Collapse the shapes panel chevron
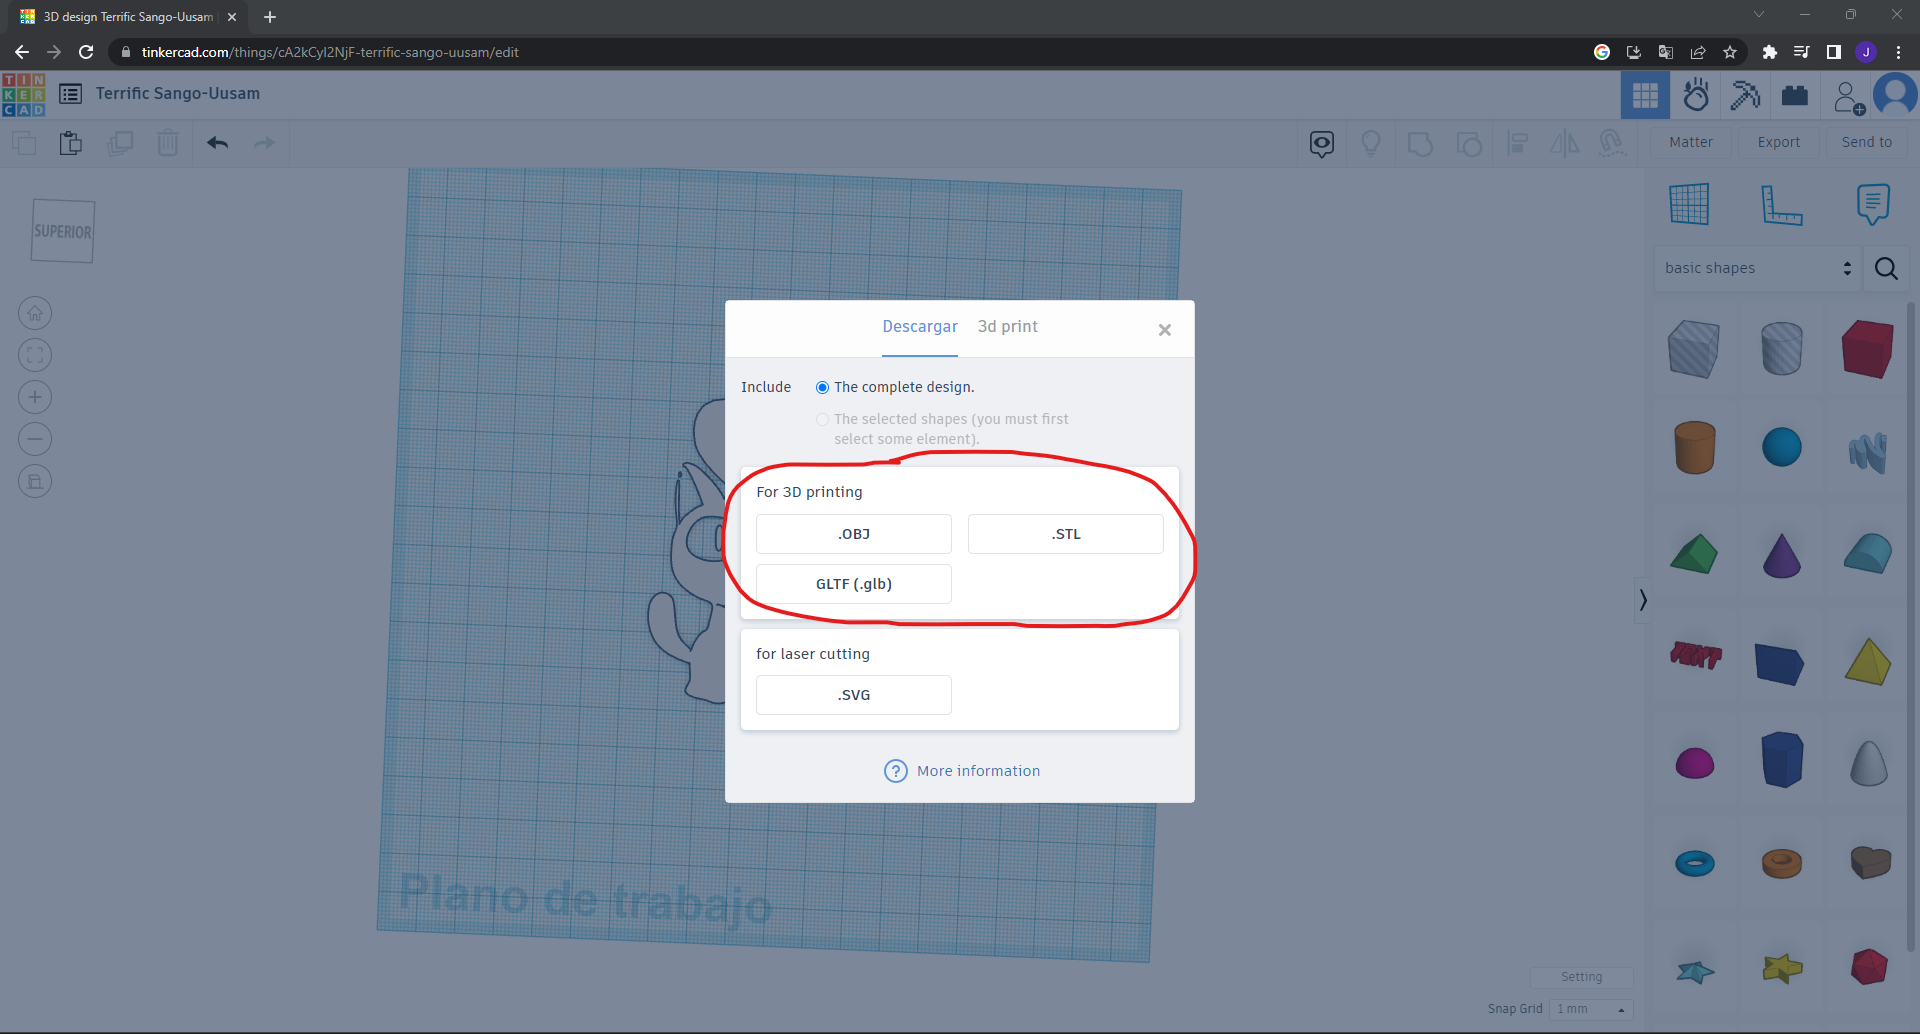1920x1034 pixels. pos(1642,600)
